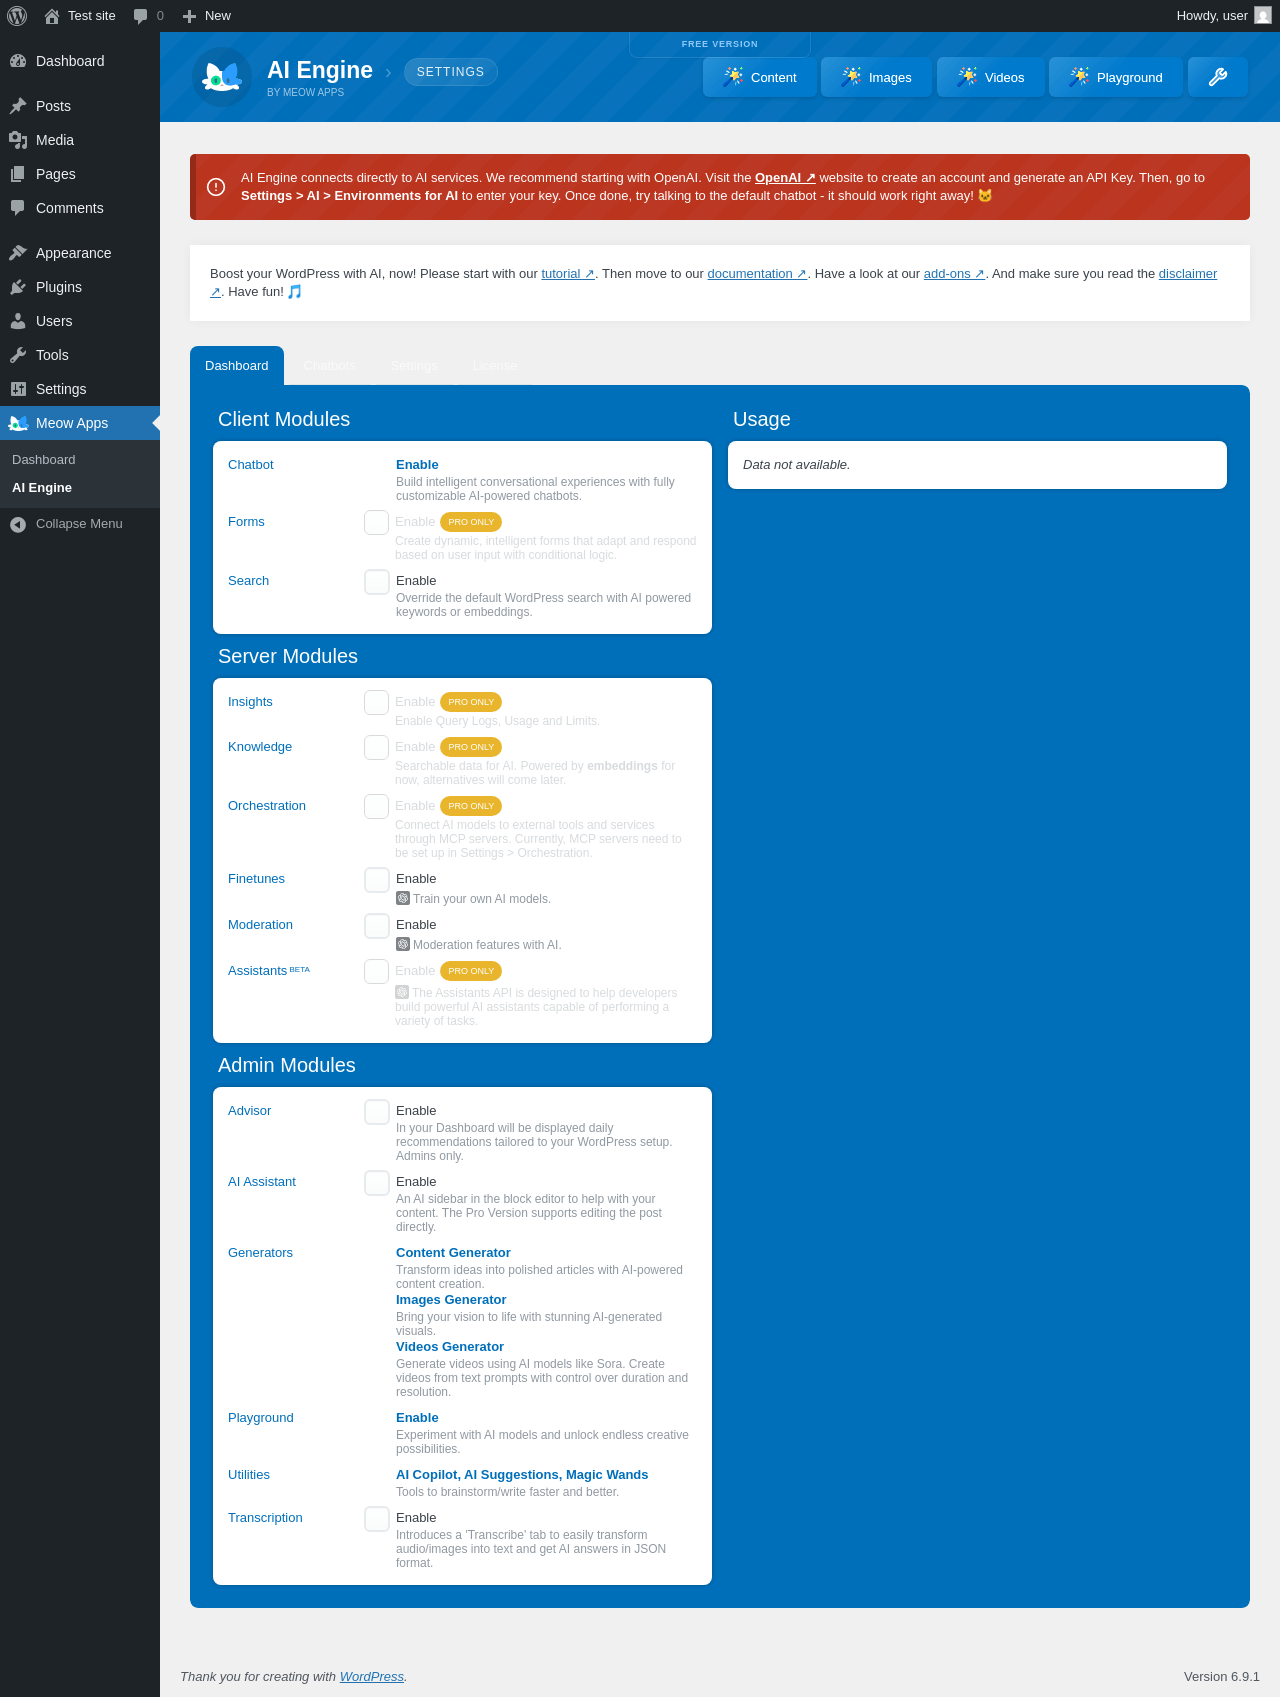Toggle the Insights Enable checkbox
Image resolution: width=1280 pixels, height=1697 pixels.
pyautogui.click(x=377, y=702)
